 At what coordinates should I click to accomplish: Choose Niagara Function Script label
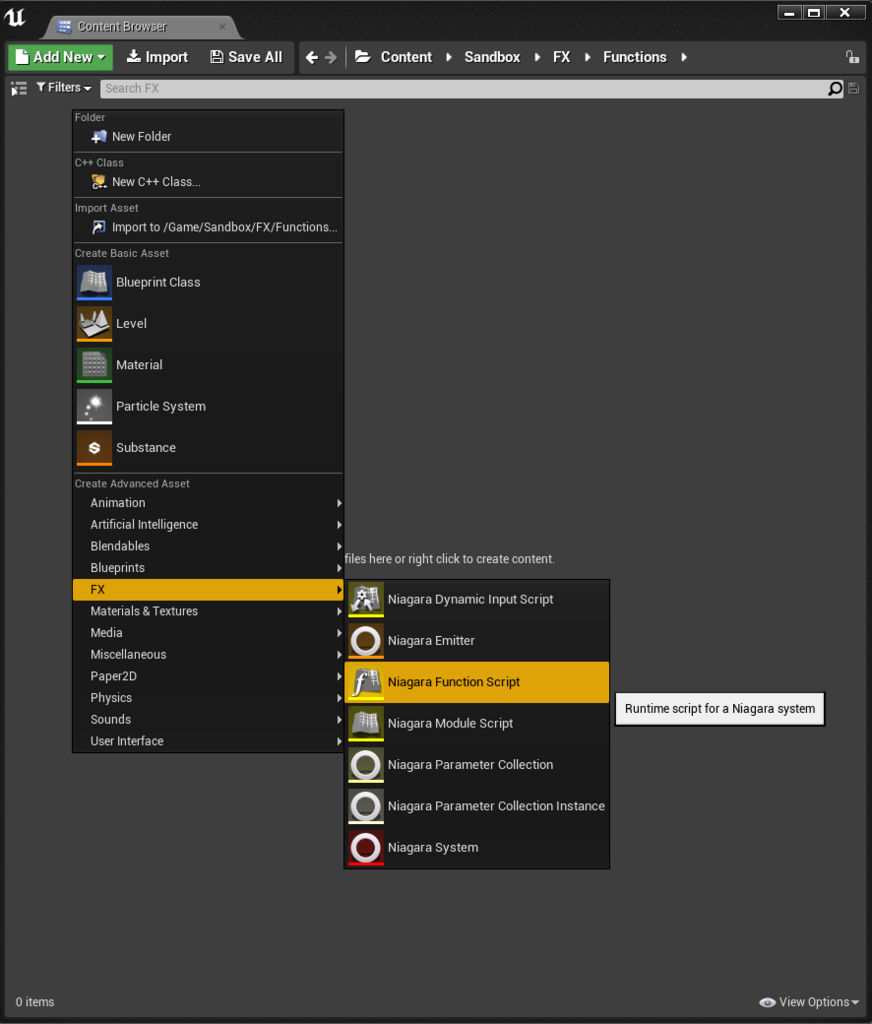point(453,682)
